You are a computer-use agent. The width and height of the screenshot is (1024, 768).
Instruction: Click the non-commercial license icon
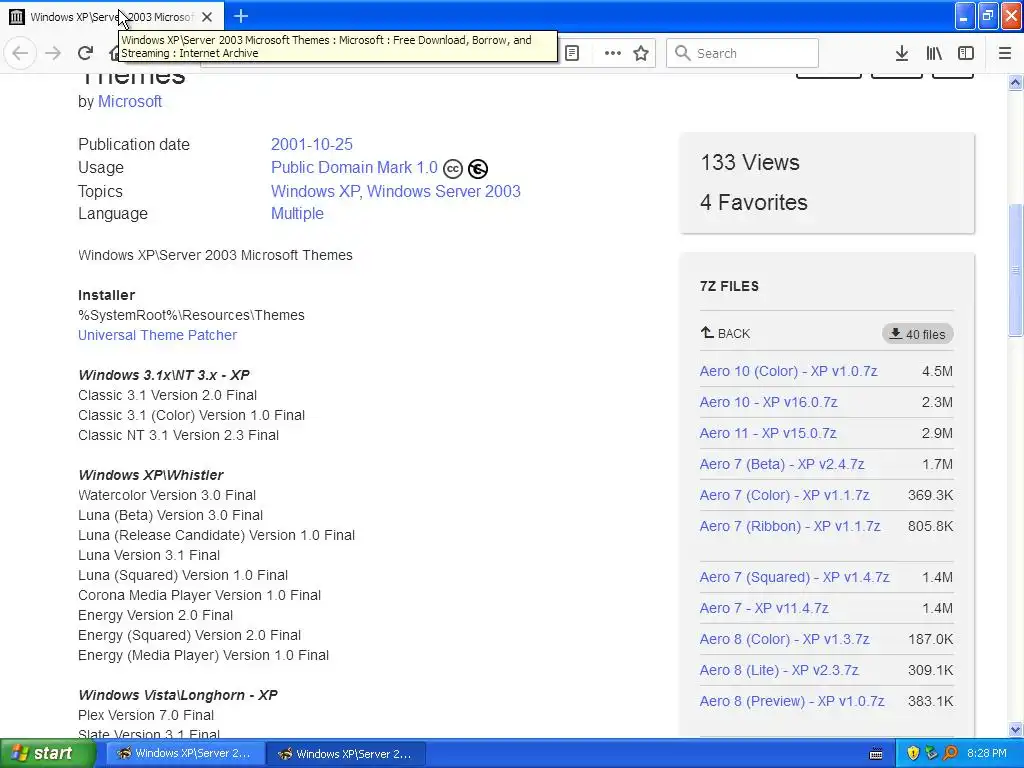tap(478, 168)
